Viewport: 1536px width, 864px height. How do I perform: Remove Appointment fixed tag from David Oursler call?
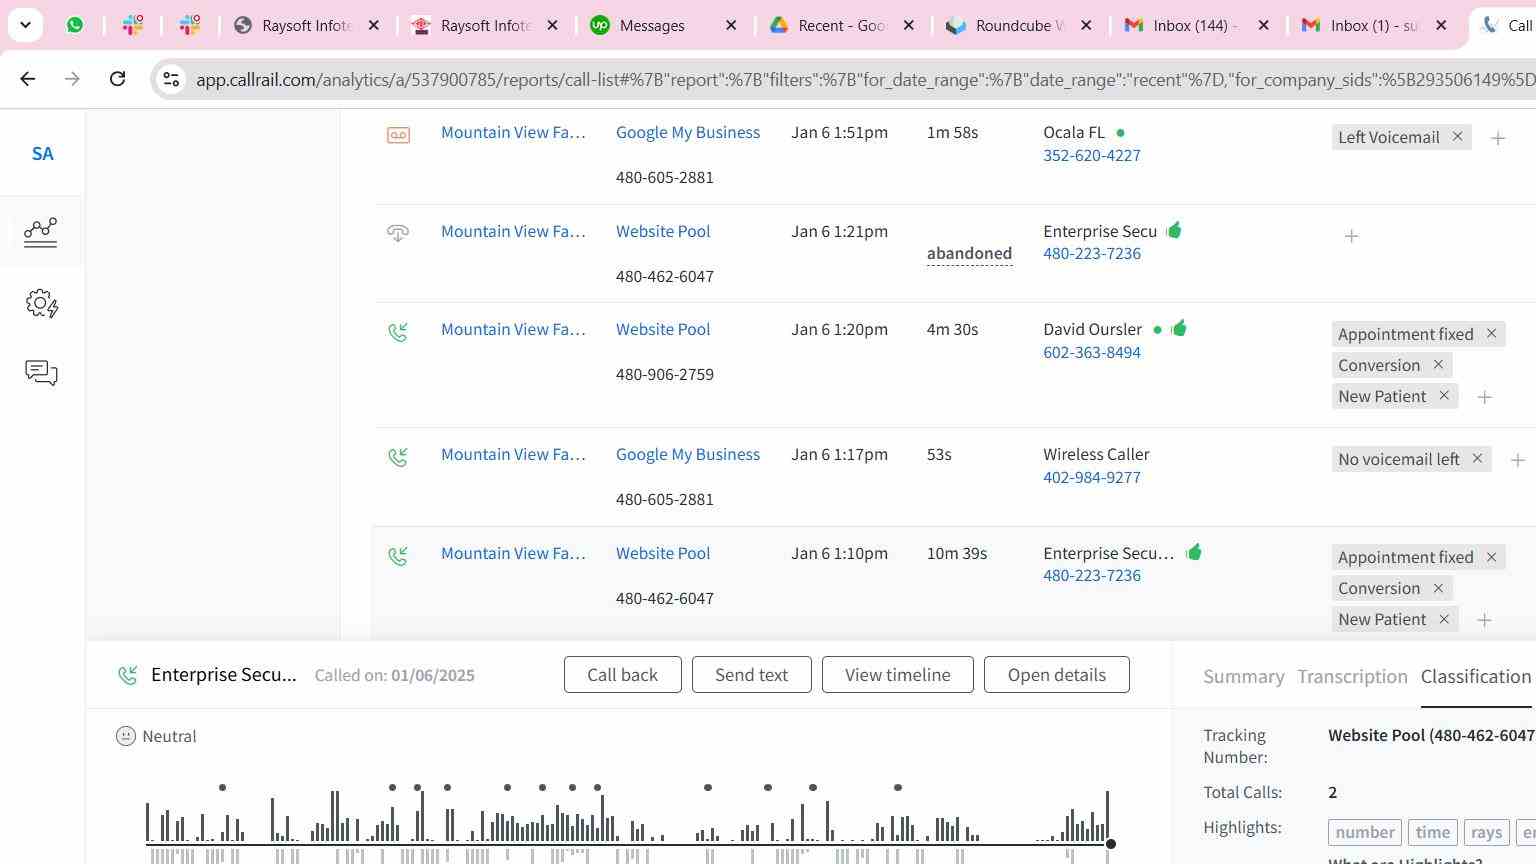(x=1491, y=333)
